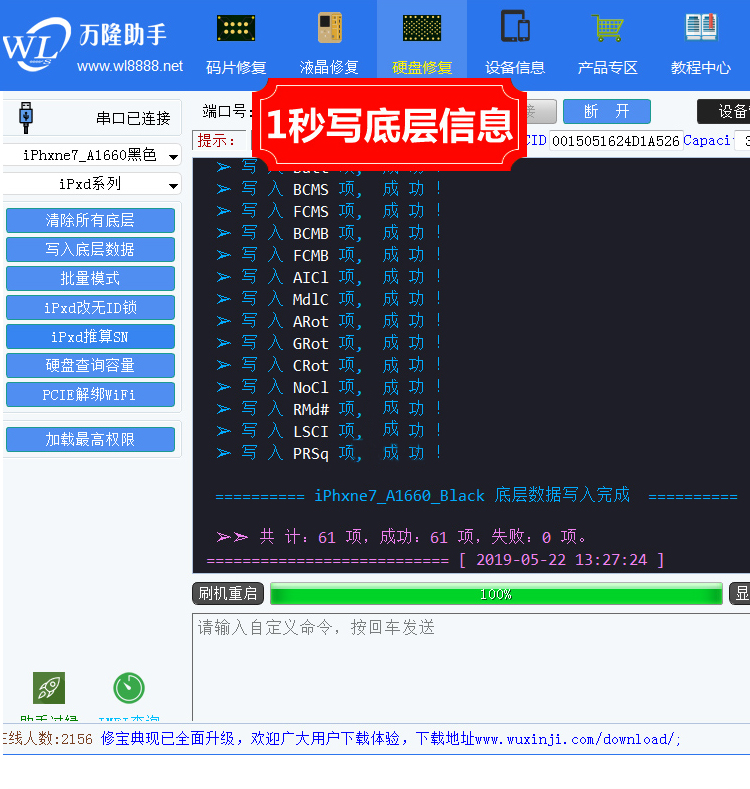Click the WL 万隆助手 logo

[86, 44]
